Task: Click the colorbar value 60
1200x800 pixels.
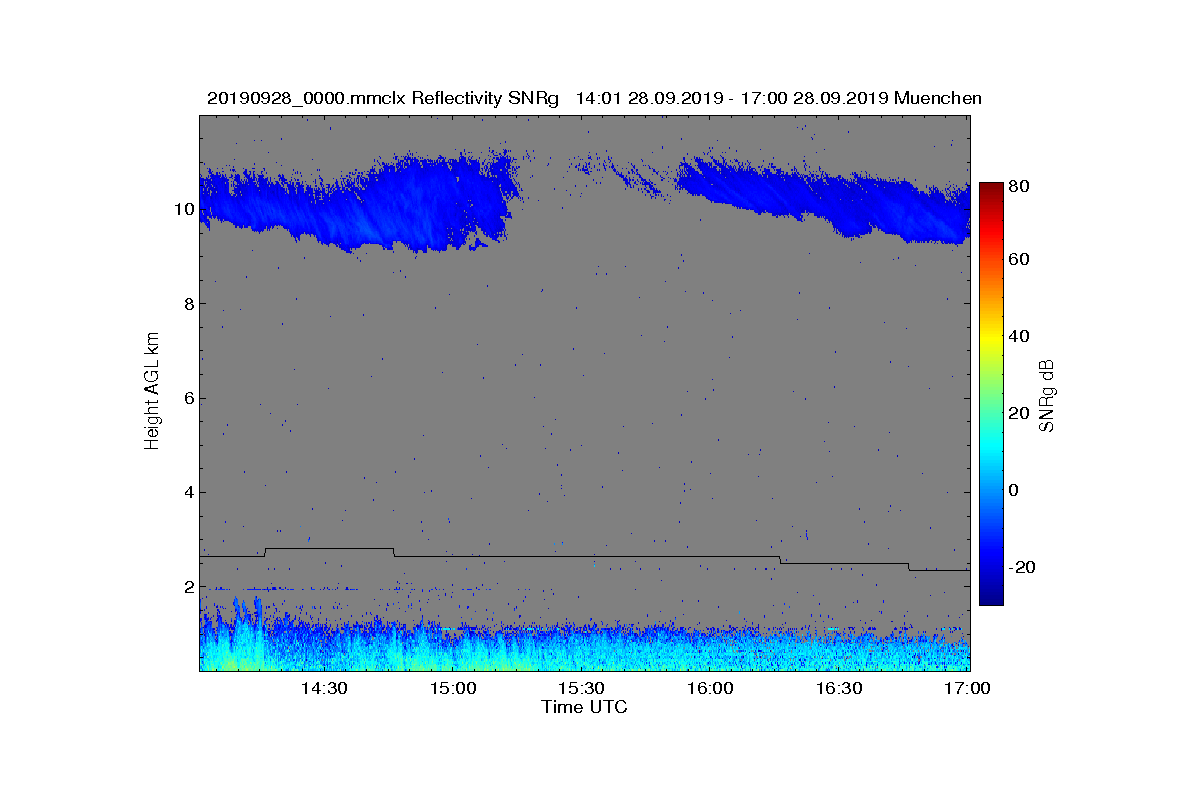Action: point(1019,260)
